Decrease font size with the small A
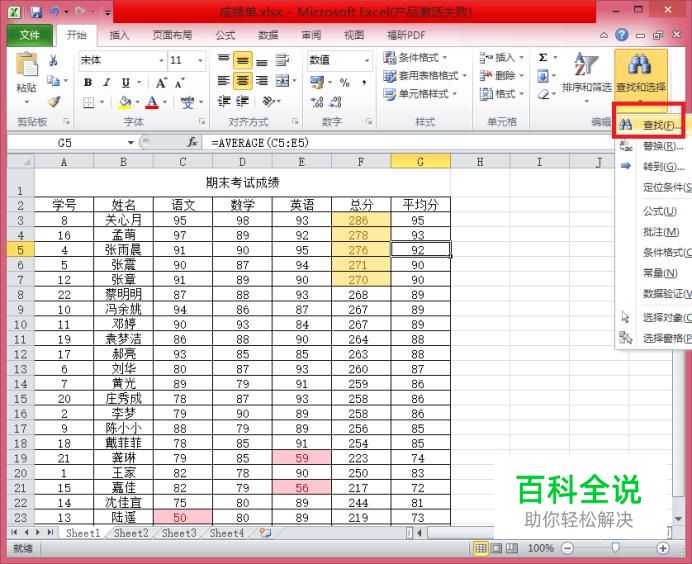Image resolution: width=692 pixels, height=564 pixels. coord(180,83)
